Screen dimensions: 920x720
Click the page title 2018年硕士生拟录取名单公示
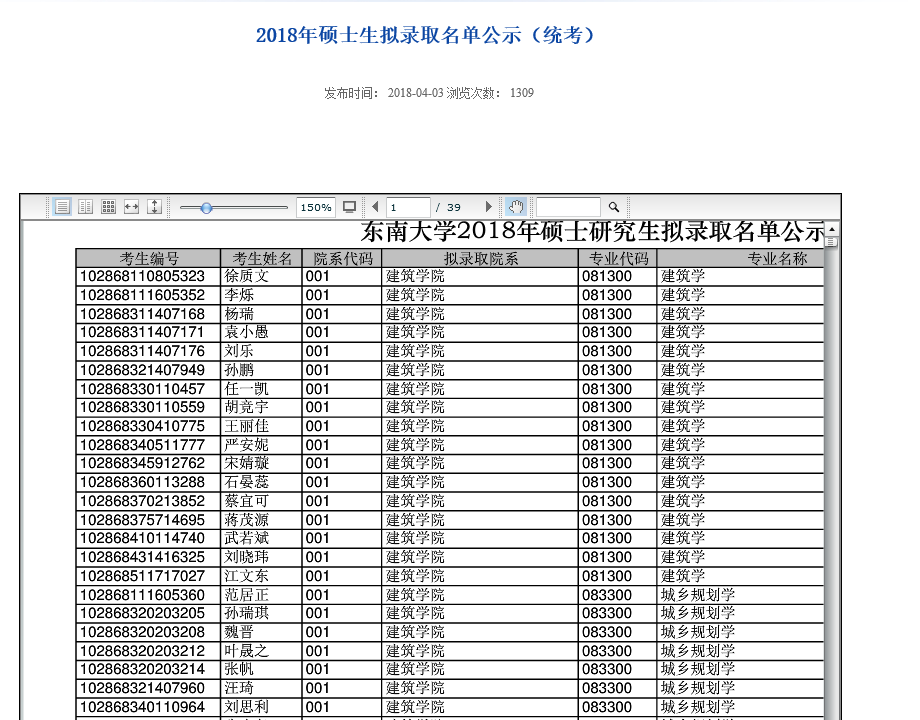pos(426,35)
